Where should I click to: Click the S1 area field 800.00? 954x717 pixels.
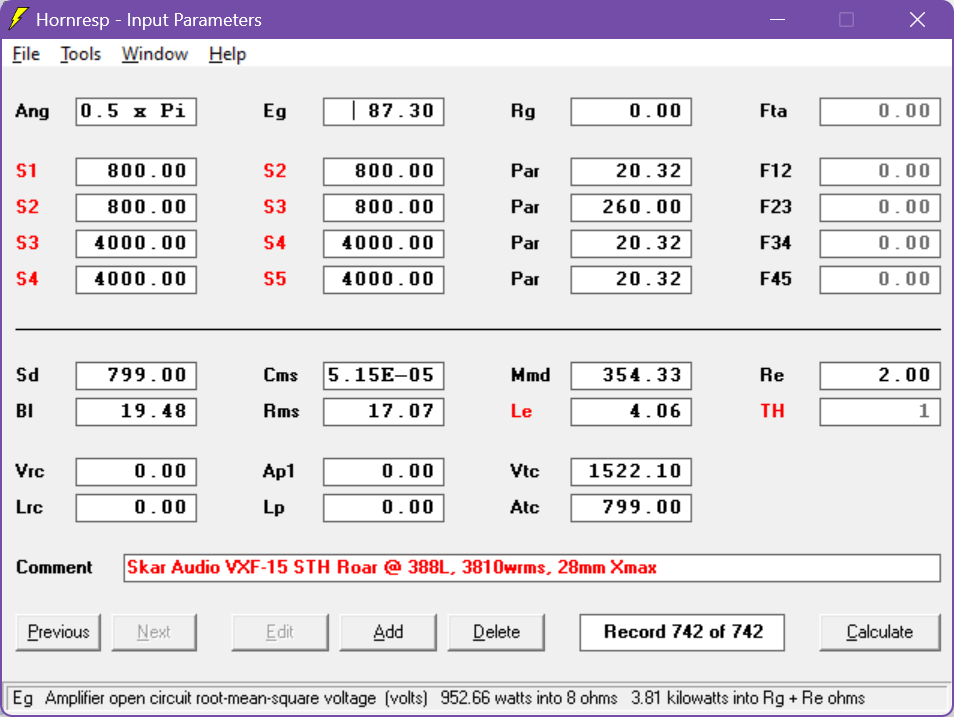tap(136, 171)
